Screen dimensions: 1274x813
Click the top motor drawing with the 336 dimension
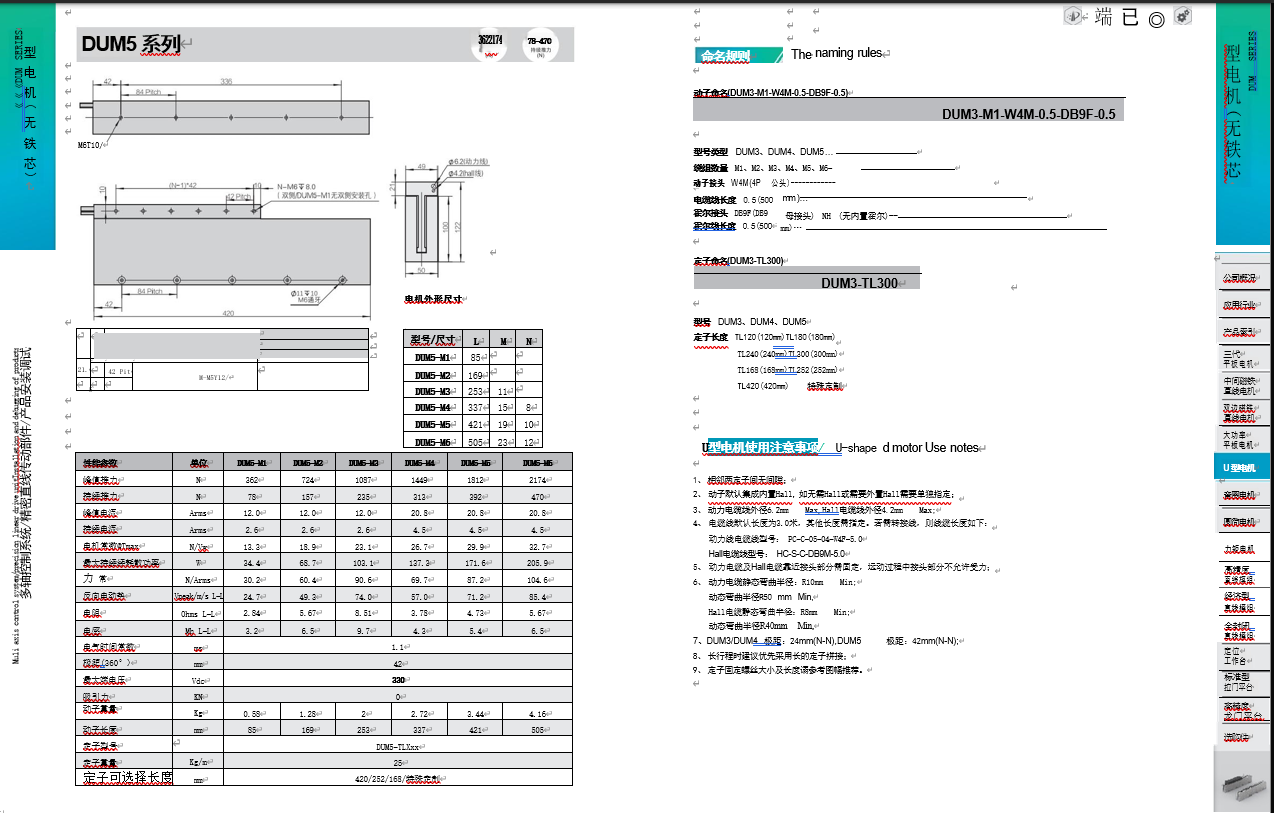coord(225,112)
